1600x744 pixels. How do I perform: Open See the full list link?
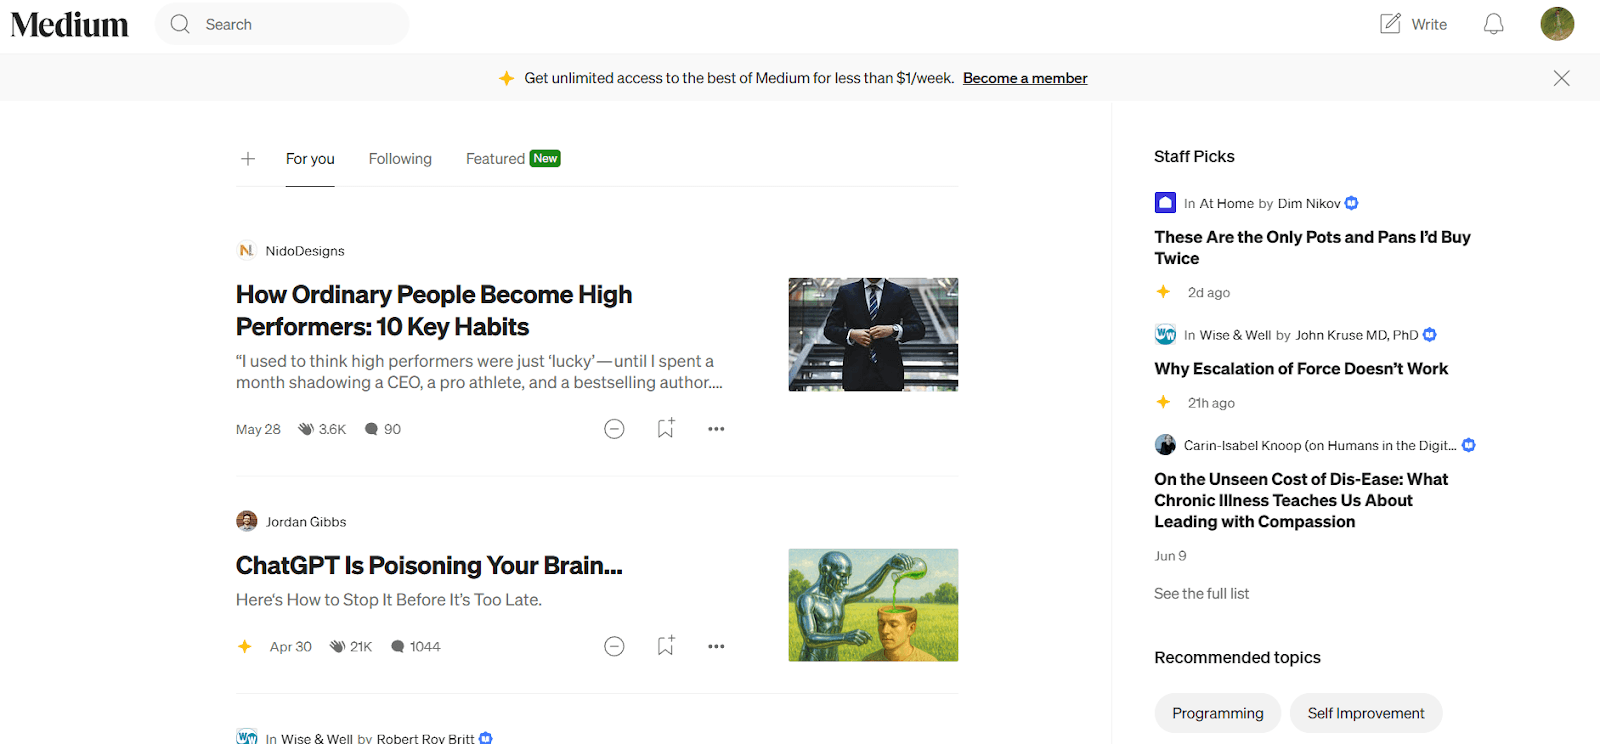click(x=1201, y=593)
